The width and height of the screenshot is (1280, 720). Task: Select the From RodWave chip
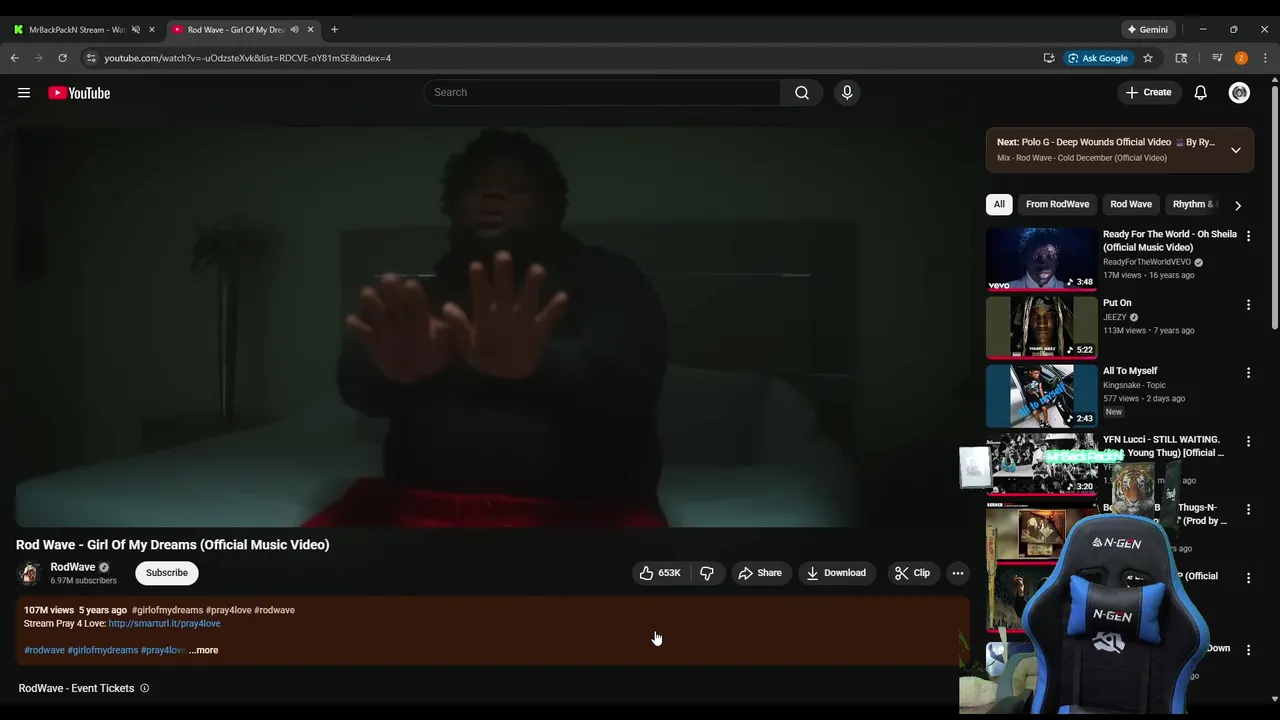click(1057, 204)
